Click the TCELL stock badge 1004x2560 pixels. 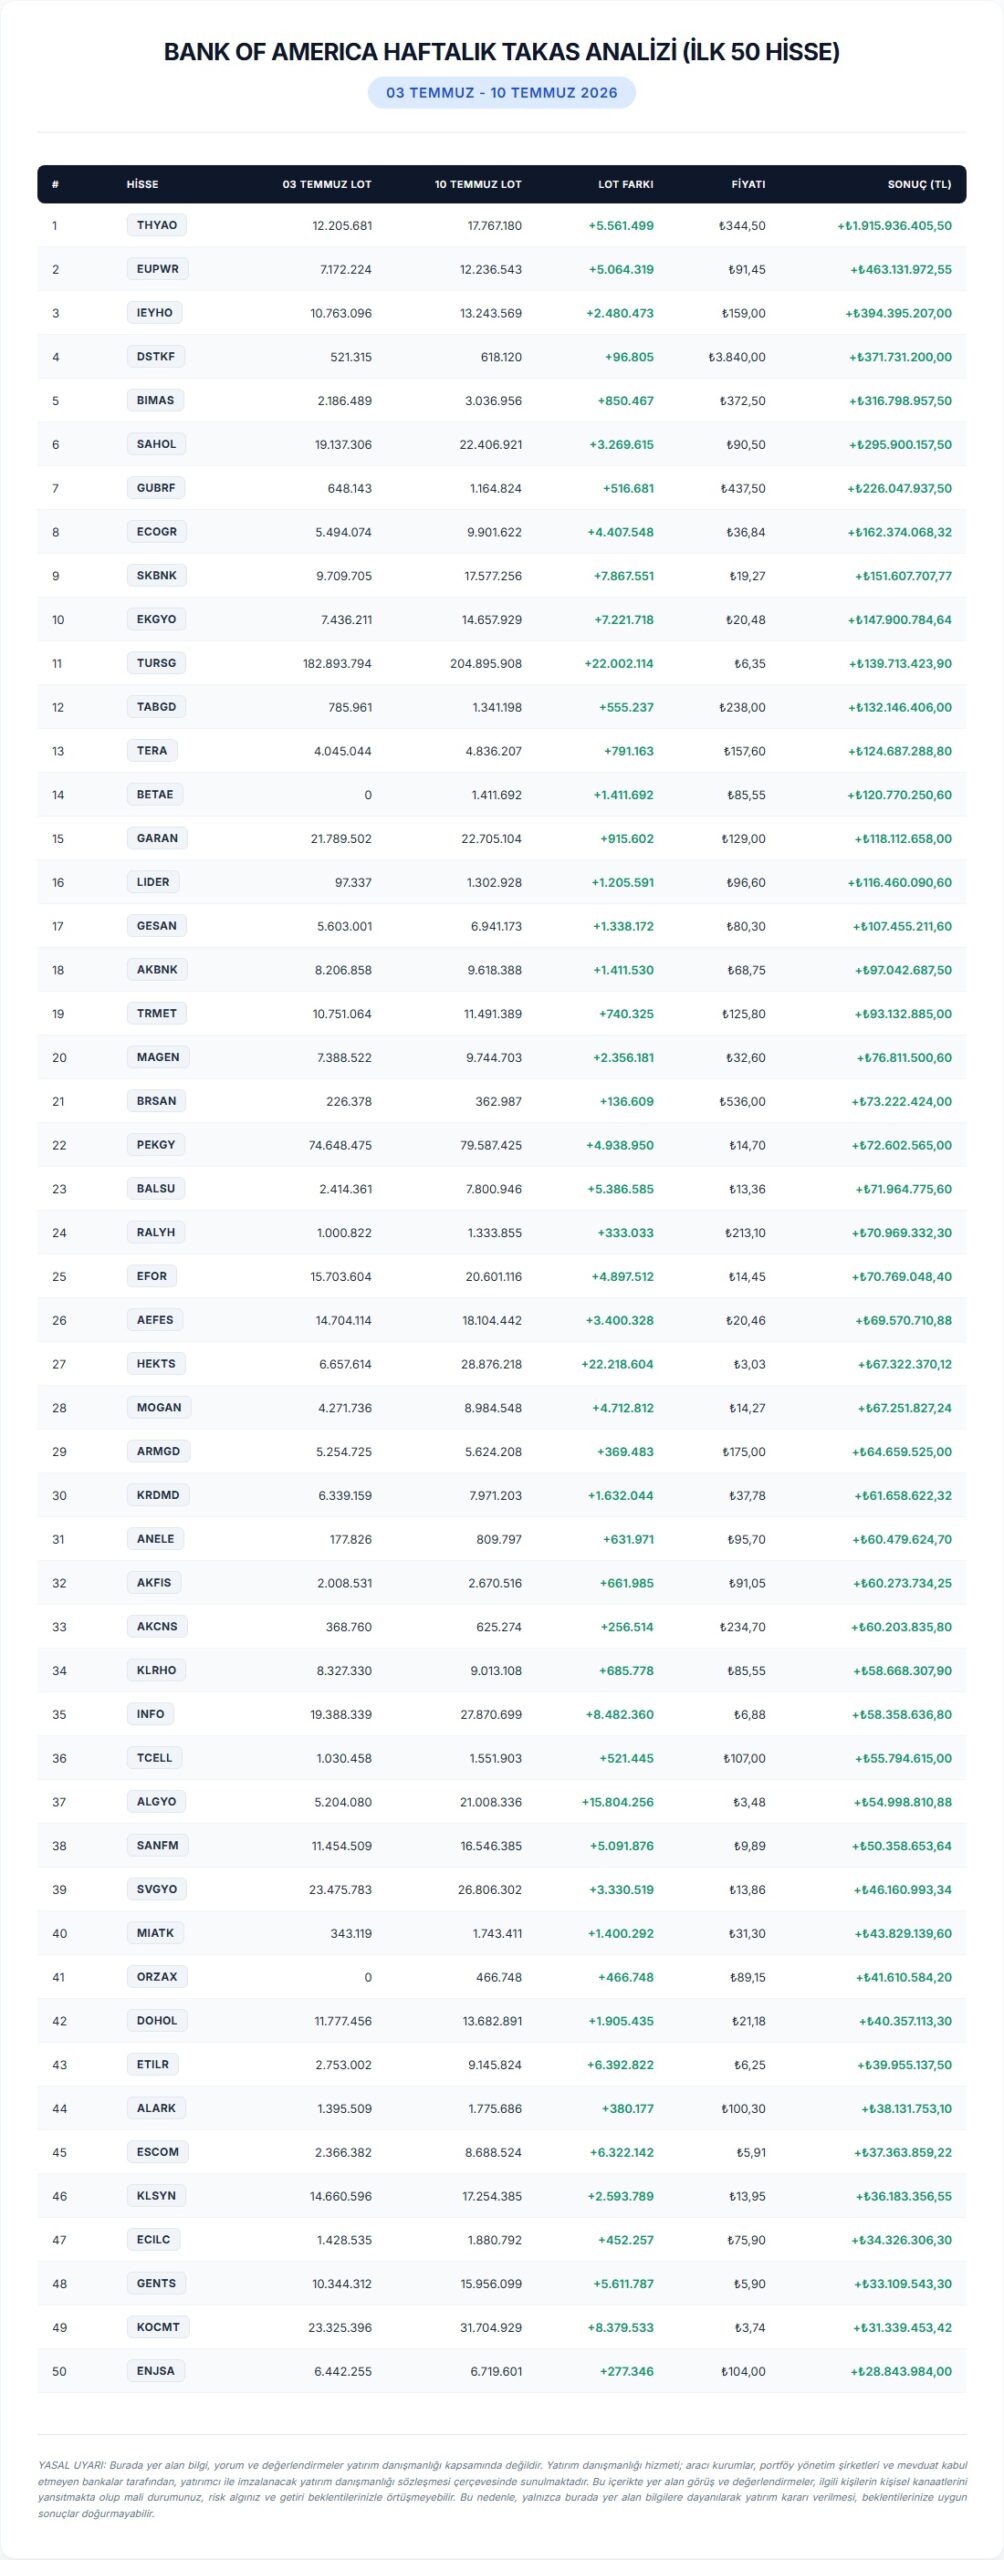[155, 1757]
